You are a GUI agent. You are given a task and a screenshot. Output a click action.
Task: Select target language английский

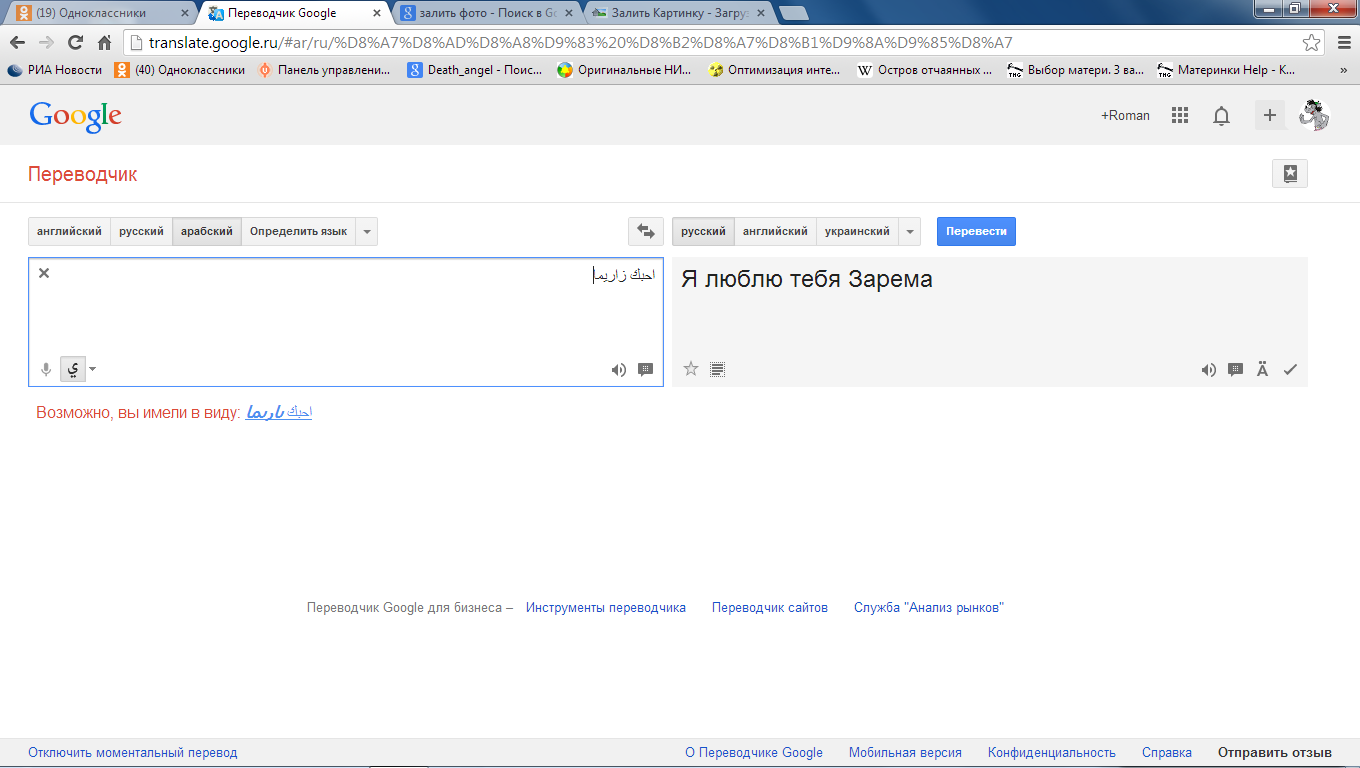click(x=775, y=231)
